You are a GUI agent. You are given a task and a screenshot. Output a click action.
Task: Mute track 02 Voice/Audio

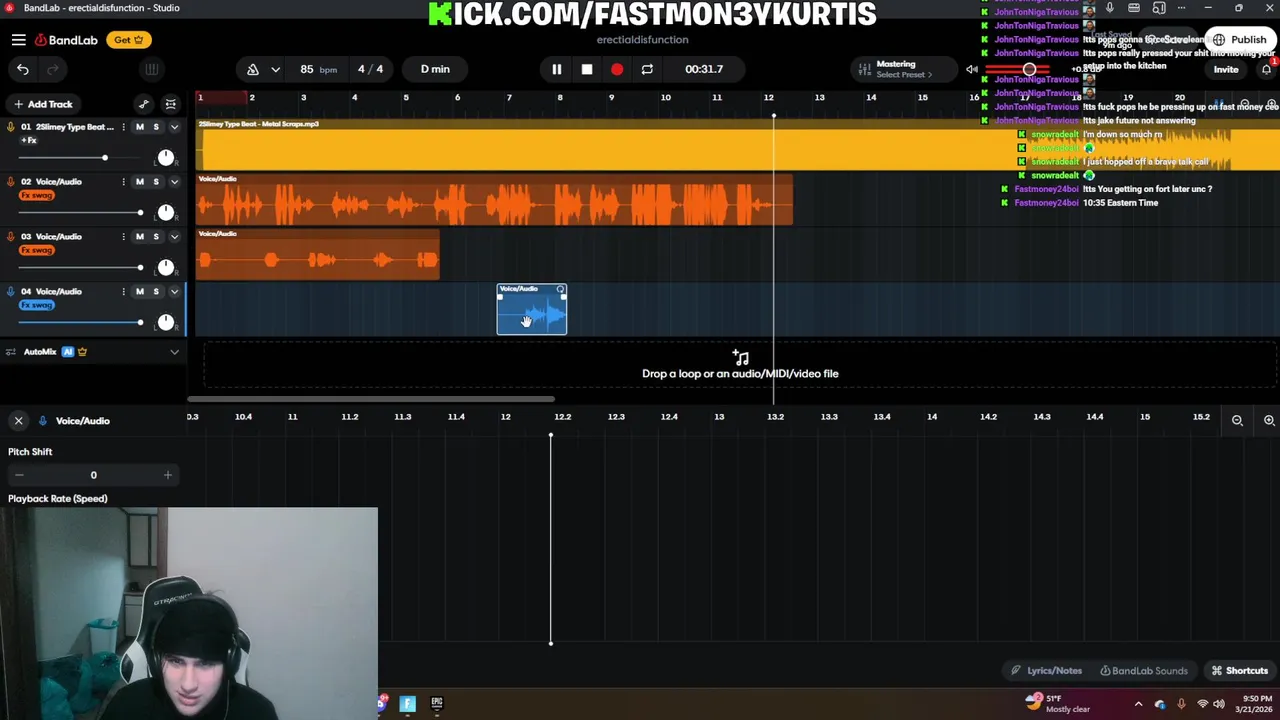(x=140, y=182)
